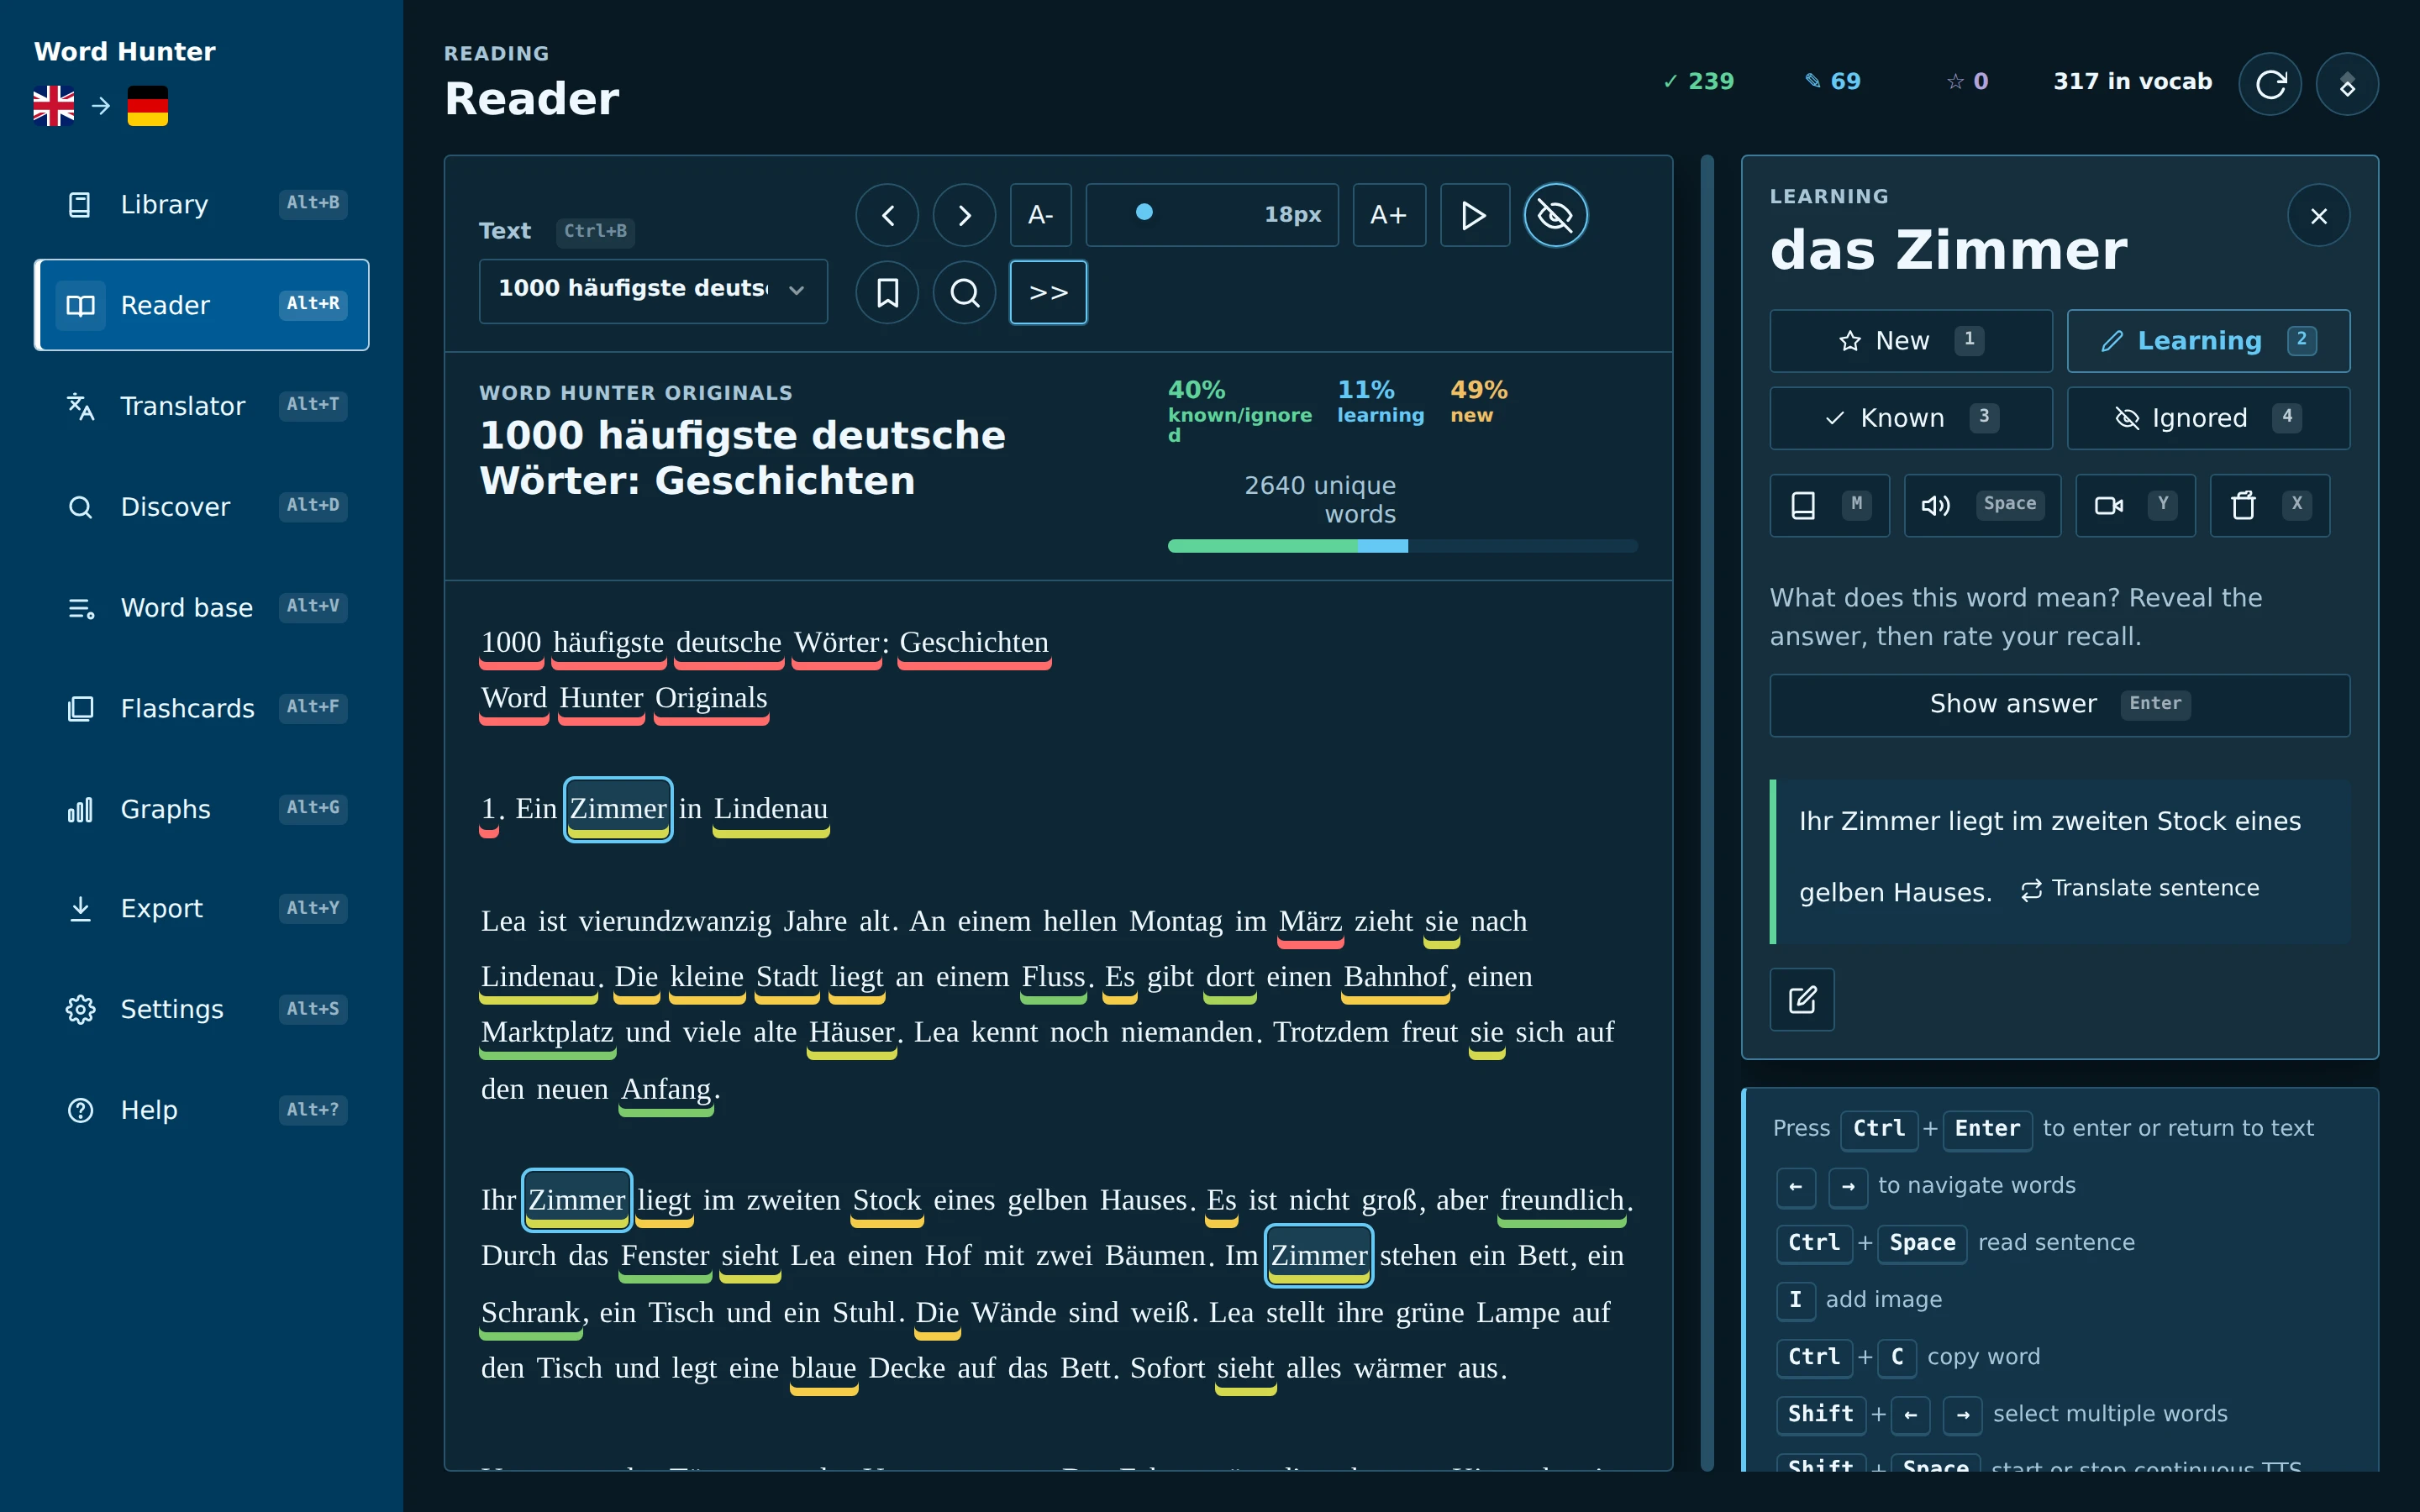Adjust the font size slider
Screen dimensions: 2420x1512
[x=1212, y=215]
